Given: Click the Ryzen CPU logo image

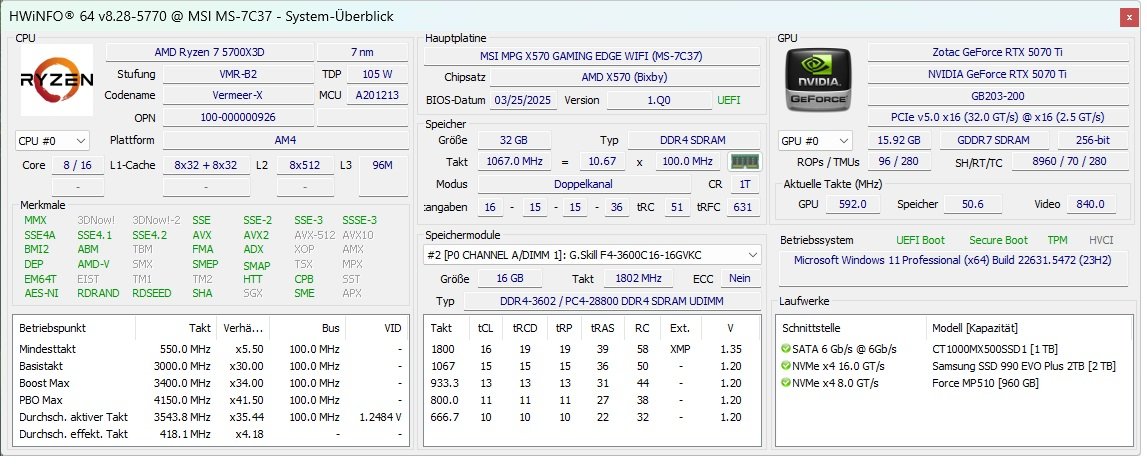Looking at the screenshot, I should (x=57, y=80).
